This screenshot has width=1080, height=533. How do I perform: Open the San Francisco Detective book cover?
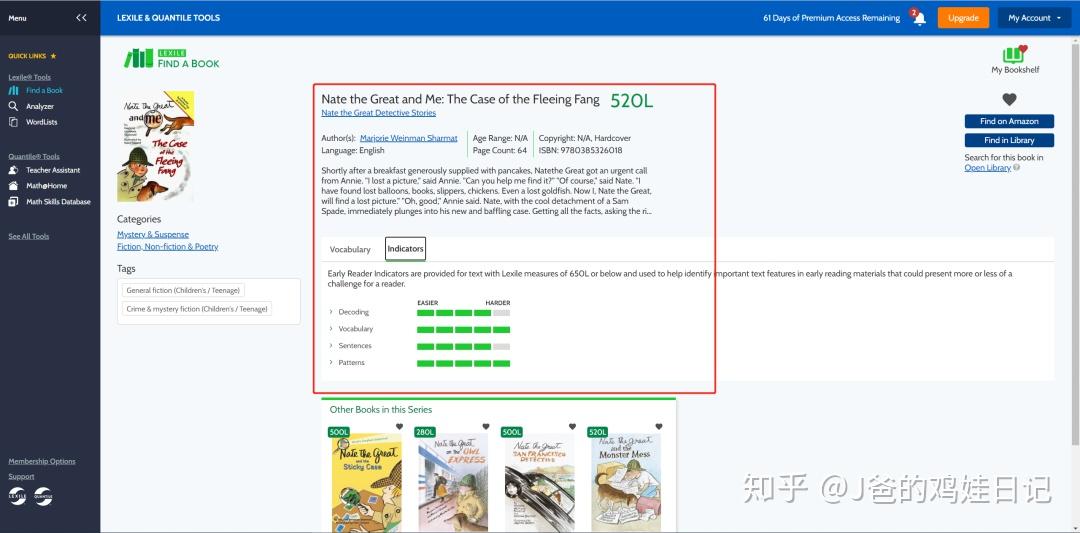tap(539, 482)
